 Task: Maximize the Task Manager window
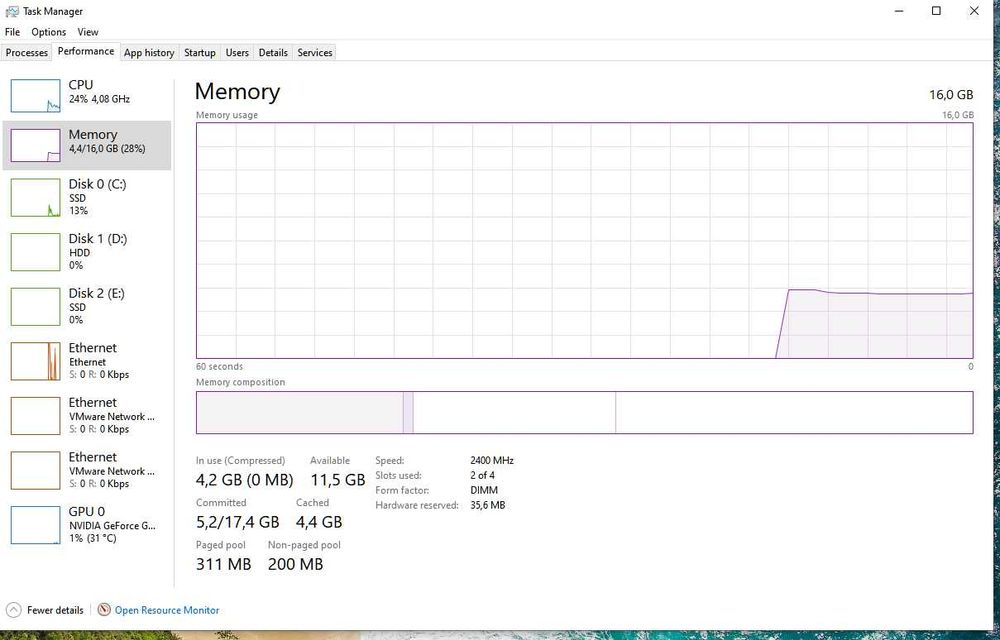pyautogui.click(x=936, y=11)
